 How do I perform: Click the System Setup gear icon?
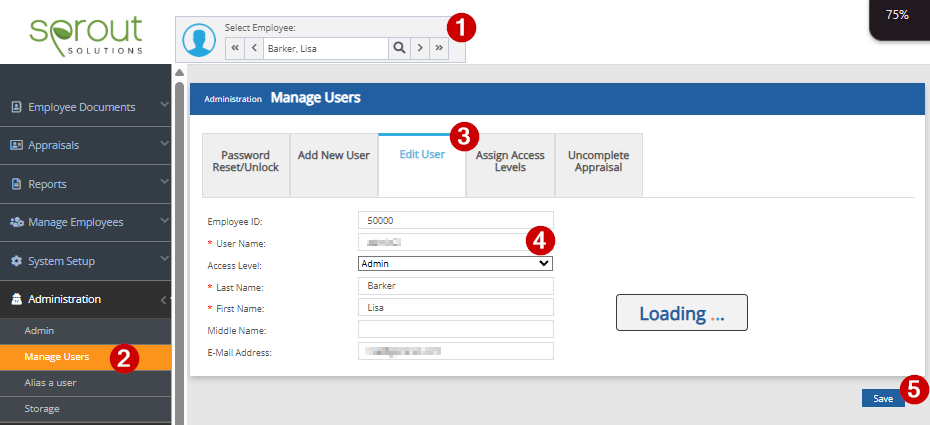coord(16,261)
